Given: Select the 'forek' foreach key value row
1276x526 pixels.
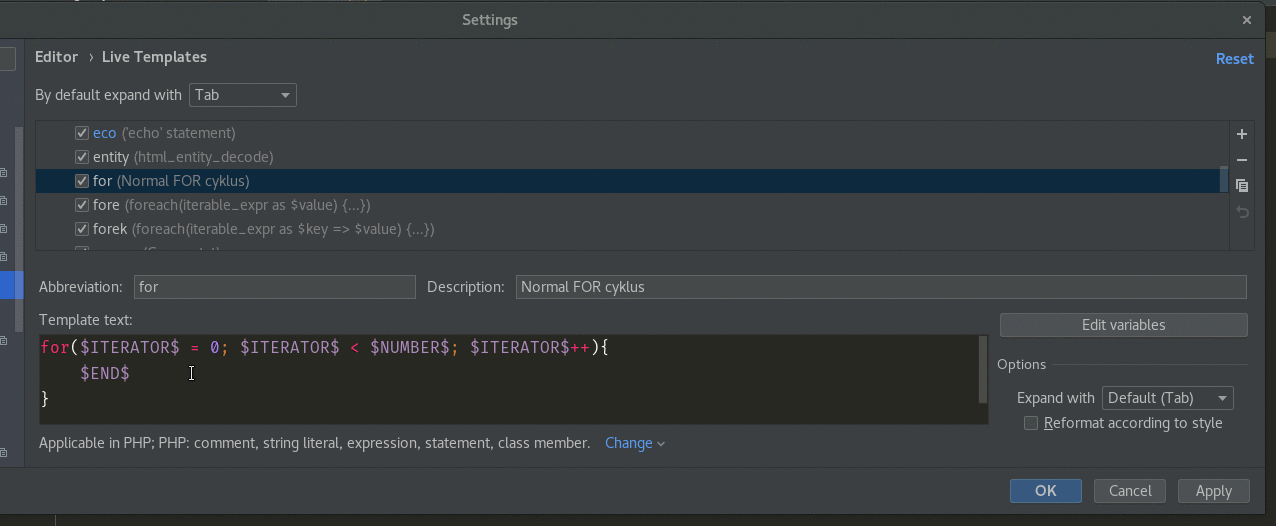Looking at the screenshot, I should pos(631,229).
